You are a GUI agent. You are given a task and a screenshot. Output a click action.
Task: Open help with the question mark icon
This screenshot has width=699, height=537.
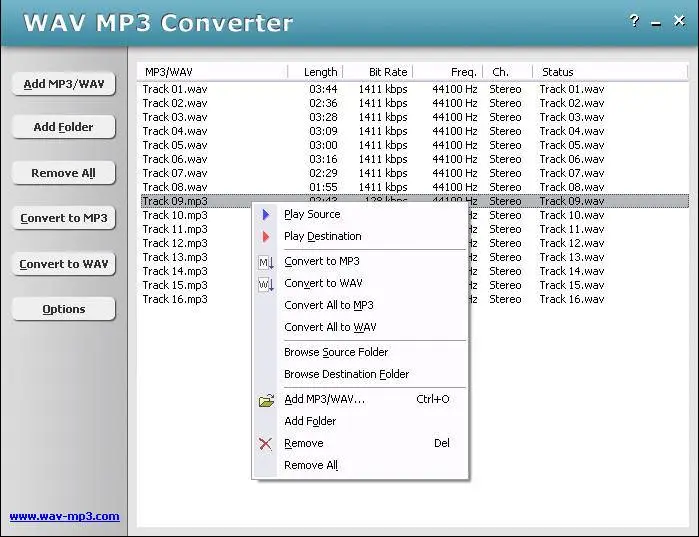pos(634,20)
